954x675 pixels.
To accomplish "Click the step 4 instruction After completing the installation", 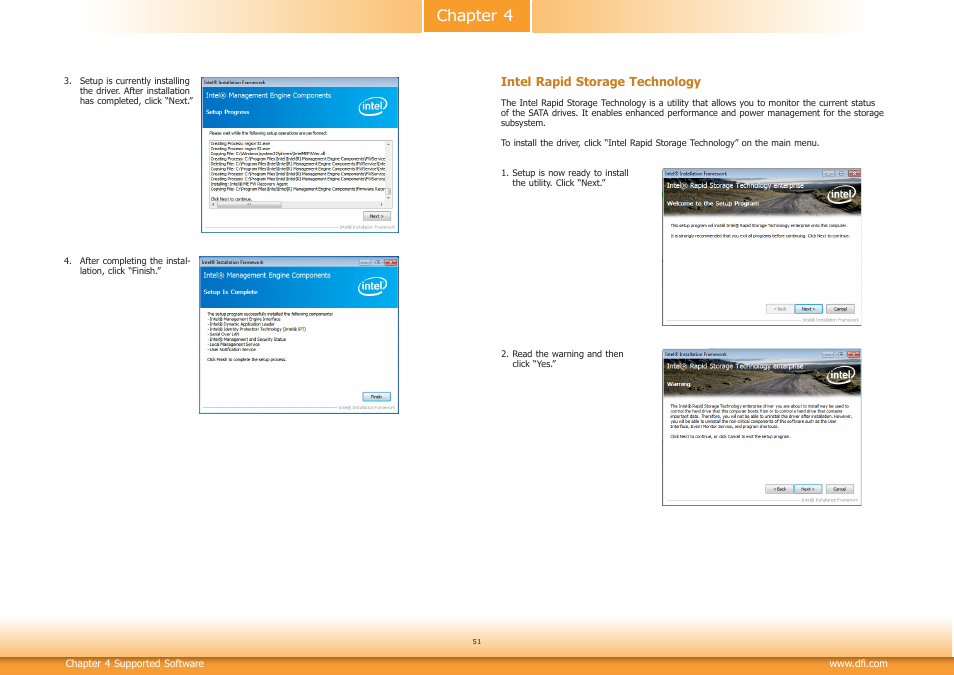I will click(x=134, y=266).
